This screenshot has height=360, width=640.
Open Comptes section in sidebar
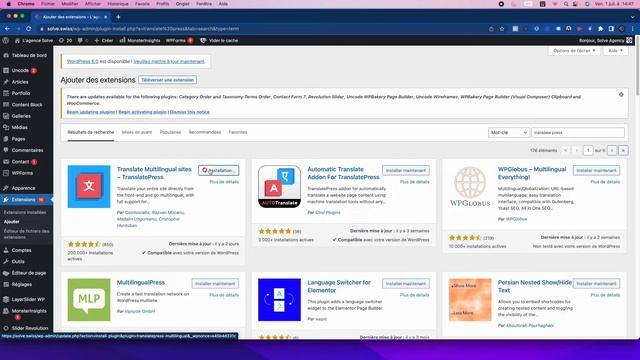tap(21, 250)
